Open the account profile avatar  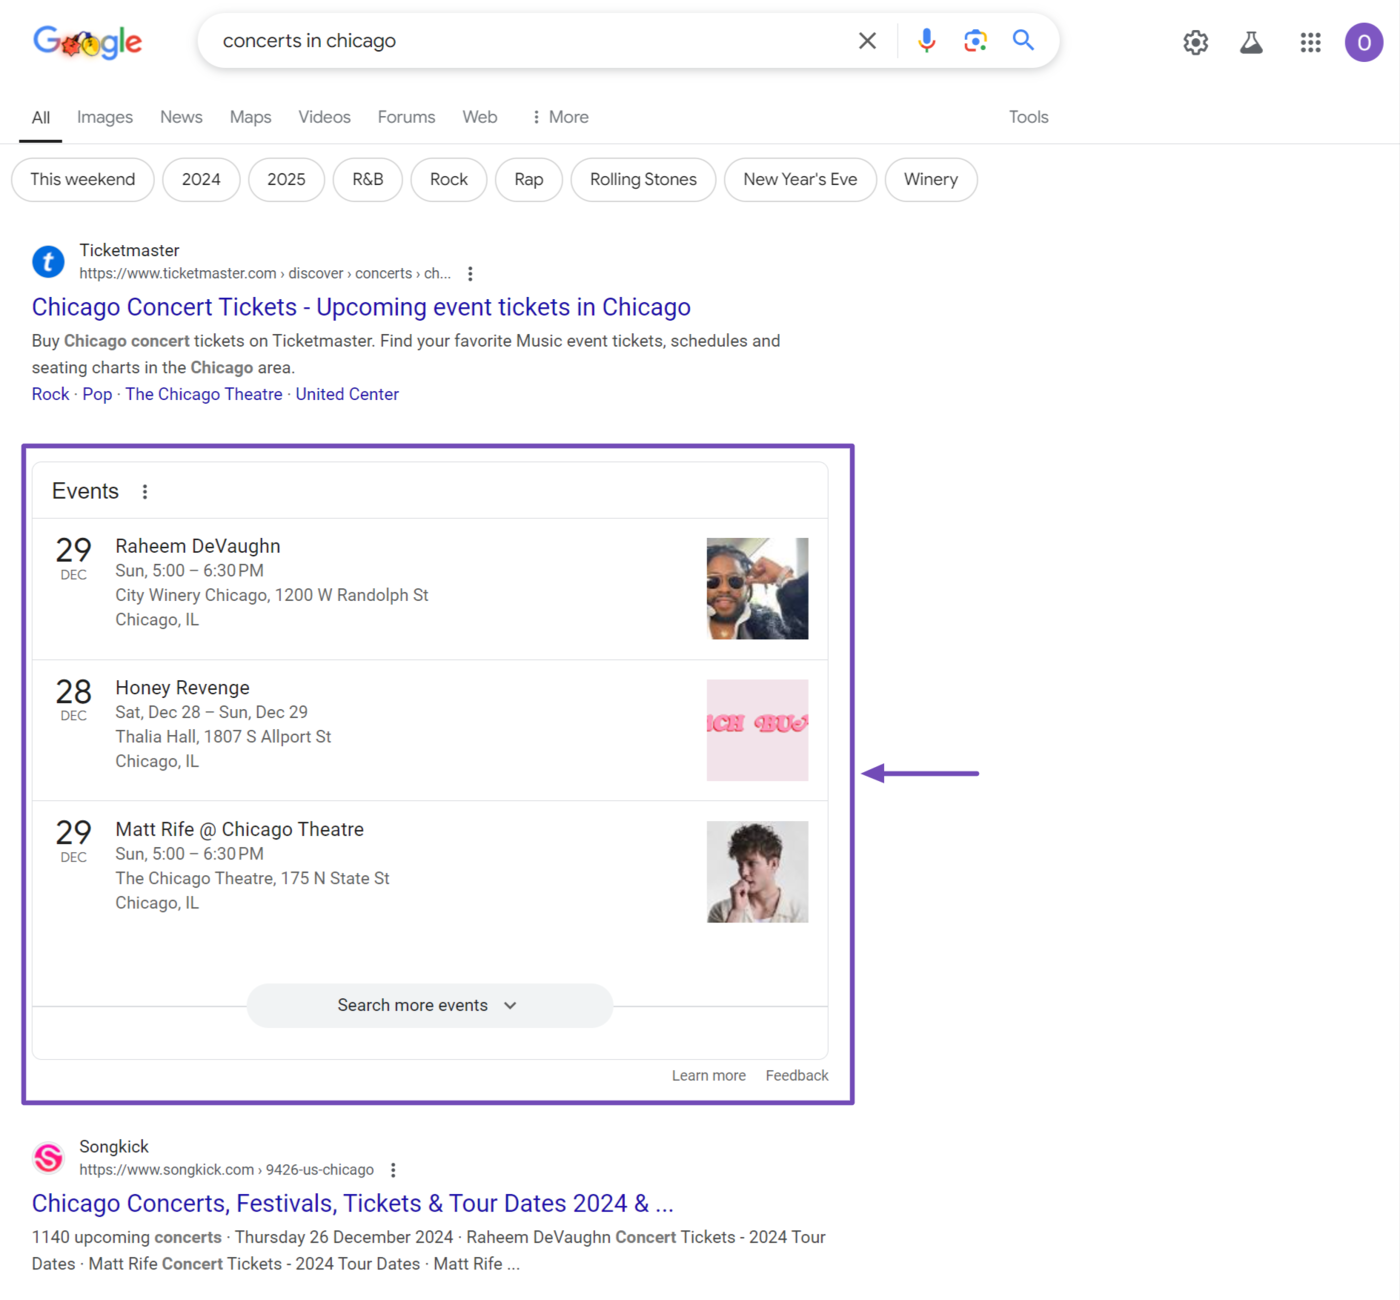tap(1364, 42)
